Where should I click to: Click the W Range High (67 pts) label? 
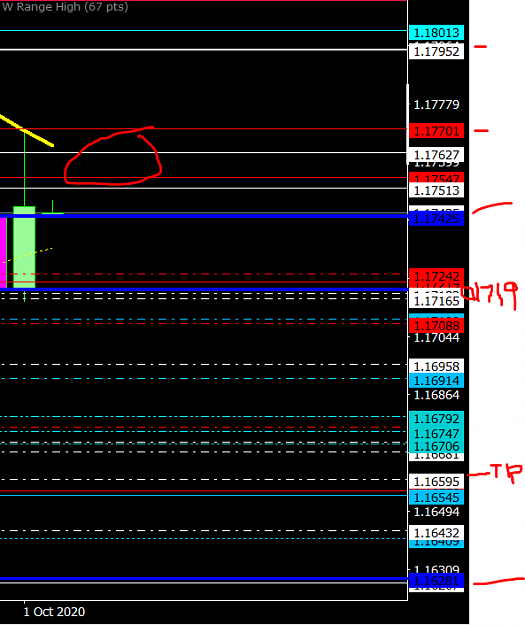pyautogui.click(x=65, y=7)
